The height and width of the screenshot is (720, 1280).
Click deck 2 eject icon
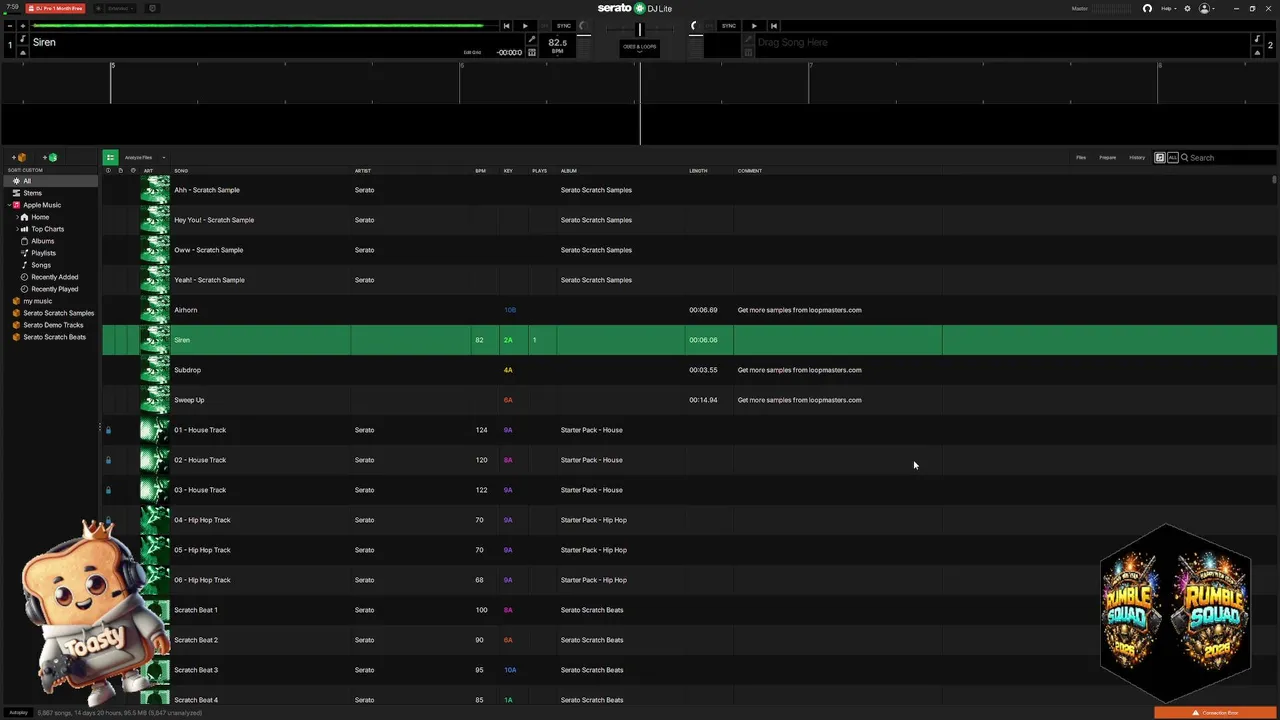(x=1257, y=52)
